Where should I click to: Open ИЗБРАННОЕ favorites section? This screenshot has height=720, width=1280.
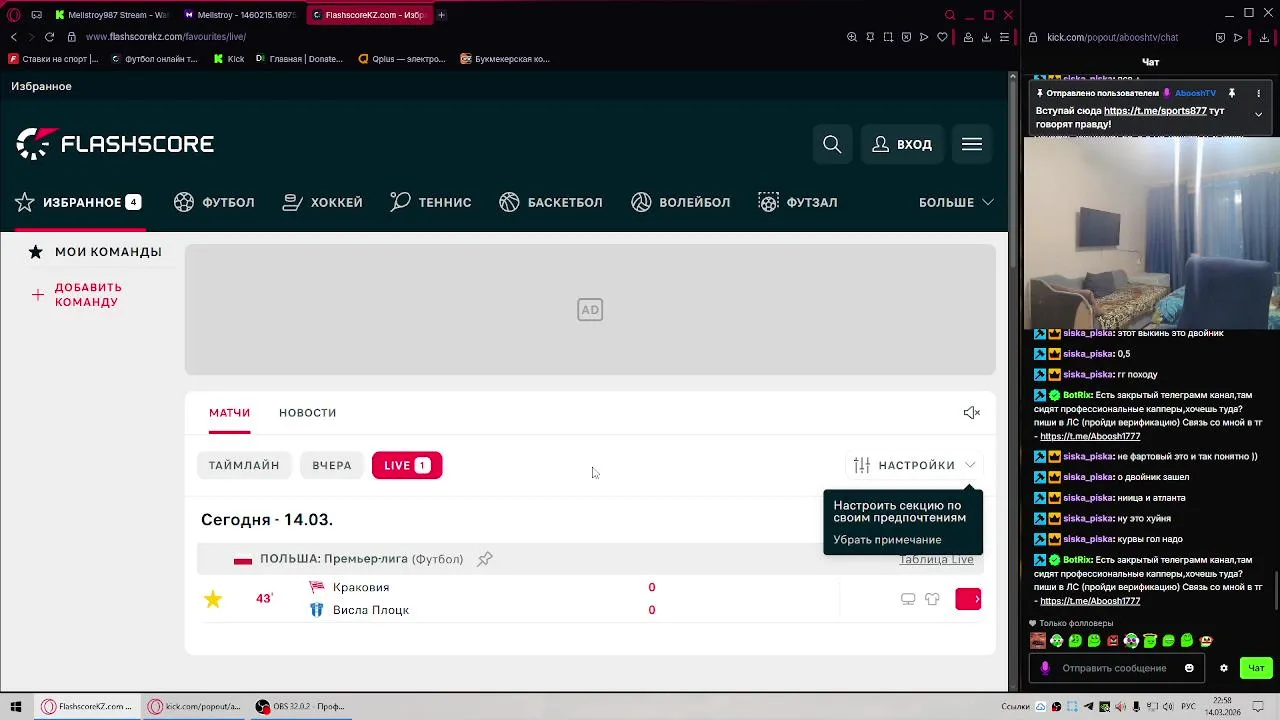click(78, 202)
